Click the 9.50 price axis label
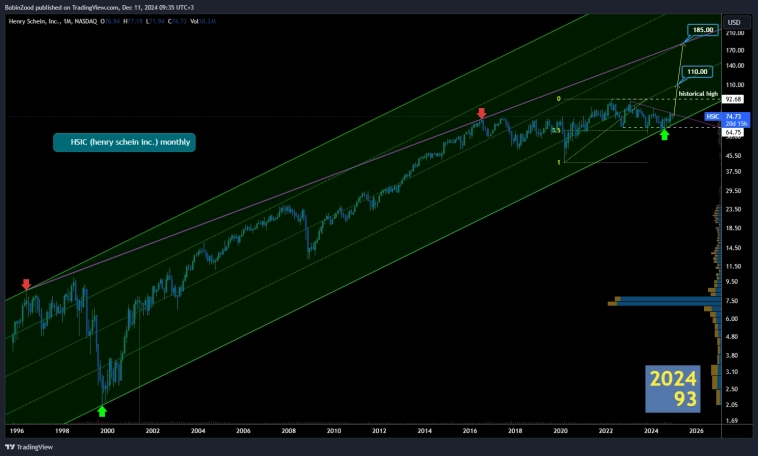Screen dimensions: 758x456 pos(732,281)
